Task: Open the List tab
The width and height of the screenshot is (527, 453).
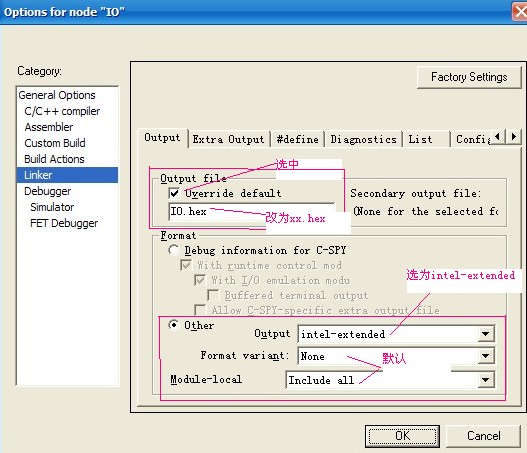Action: click(x=420, y=139)
